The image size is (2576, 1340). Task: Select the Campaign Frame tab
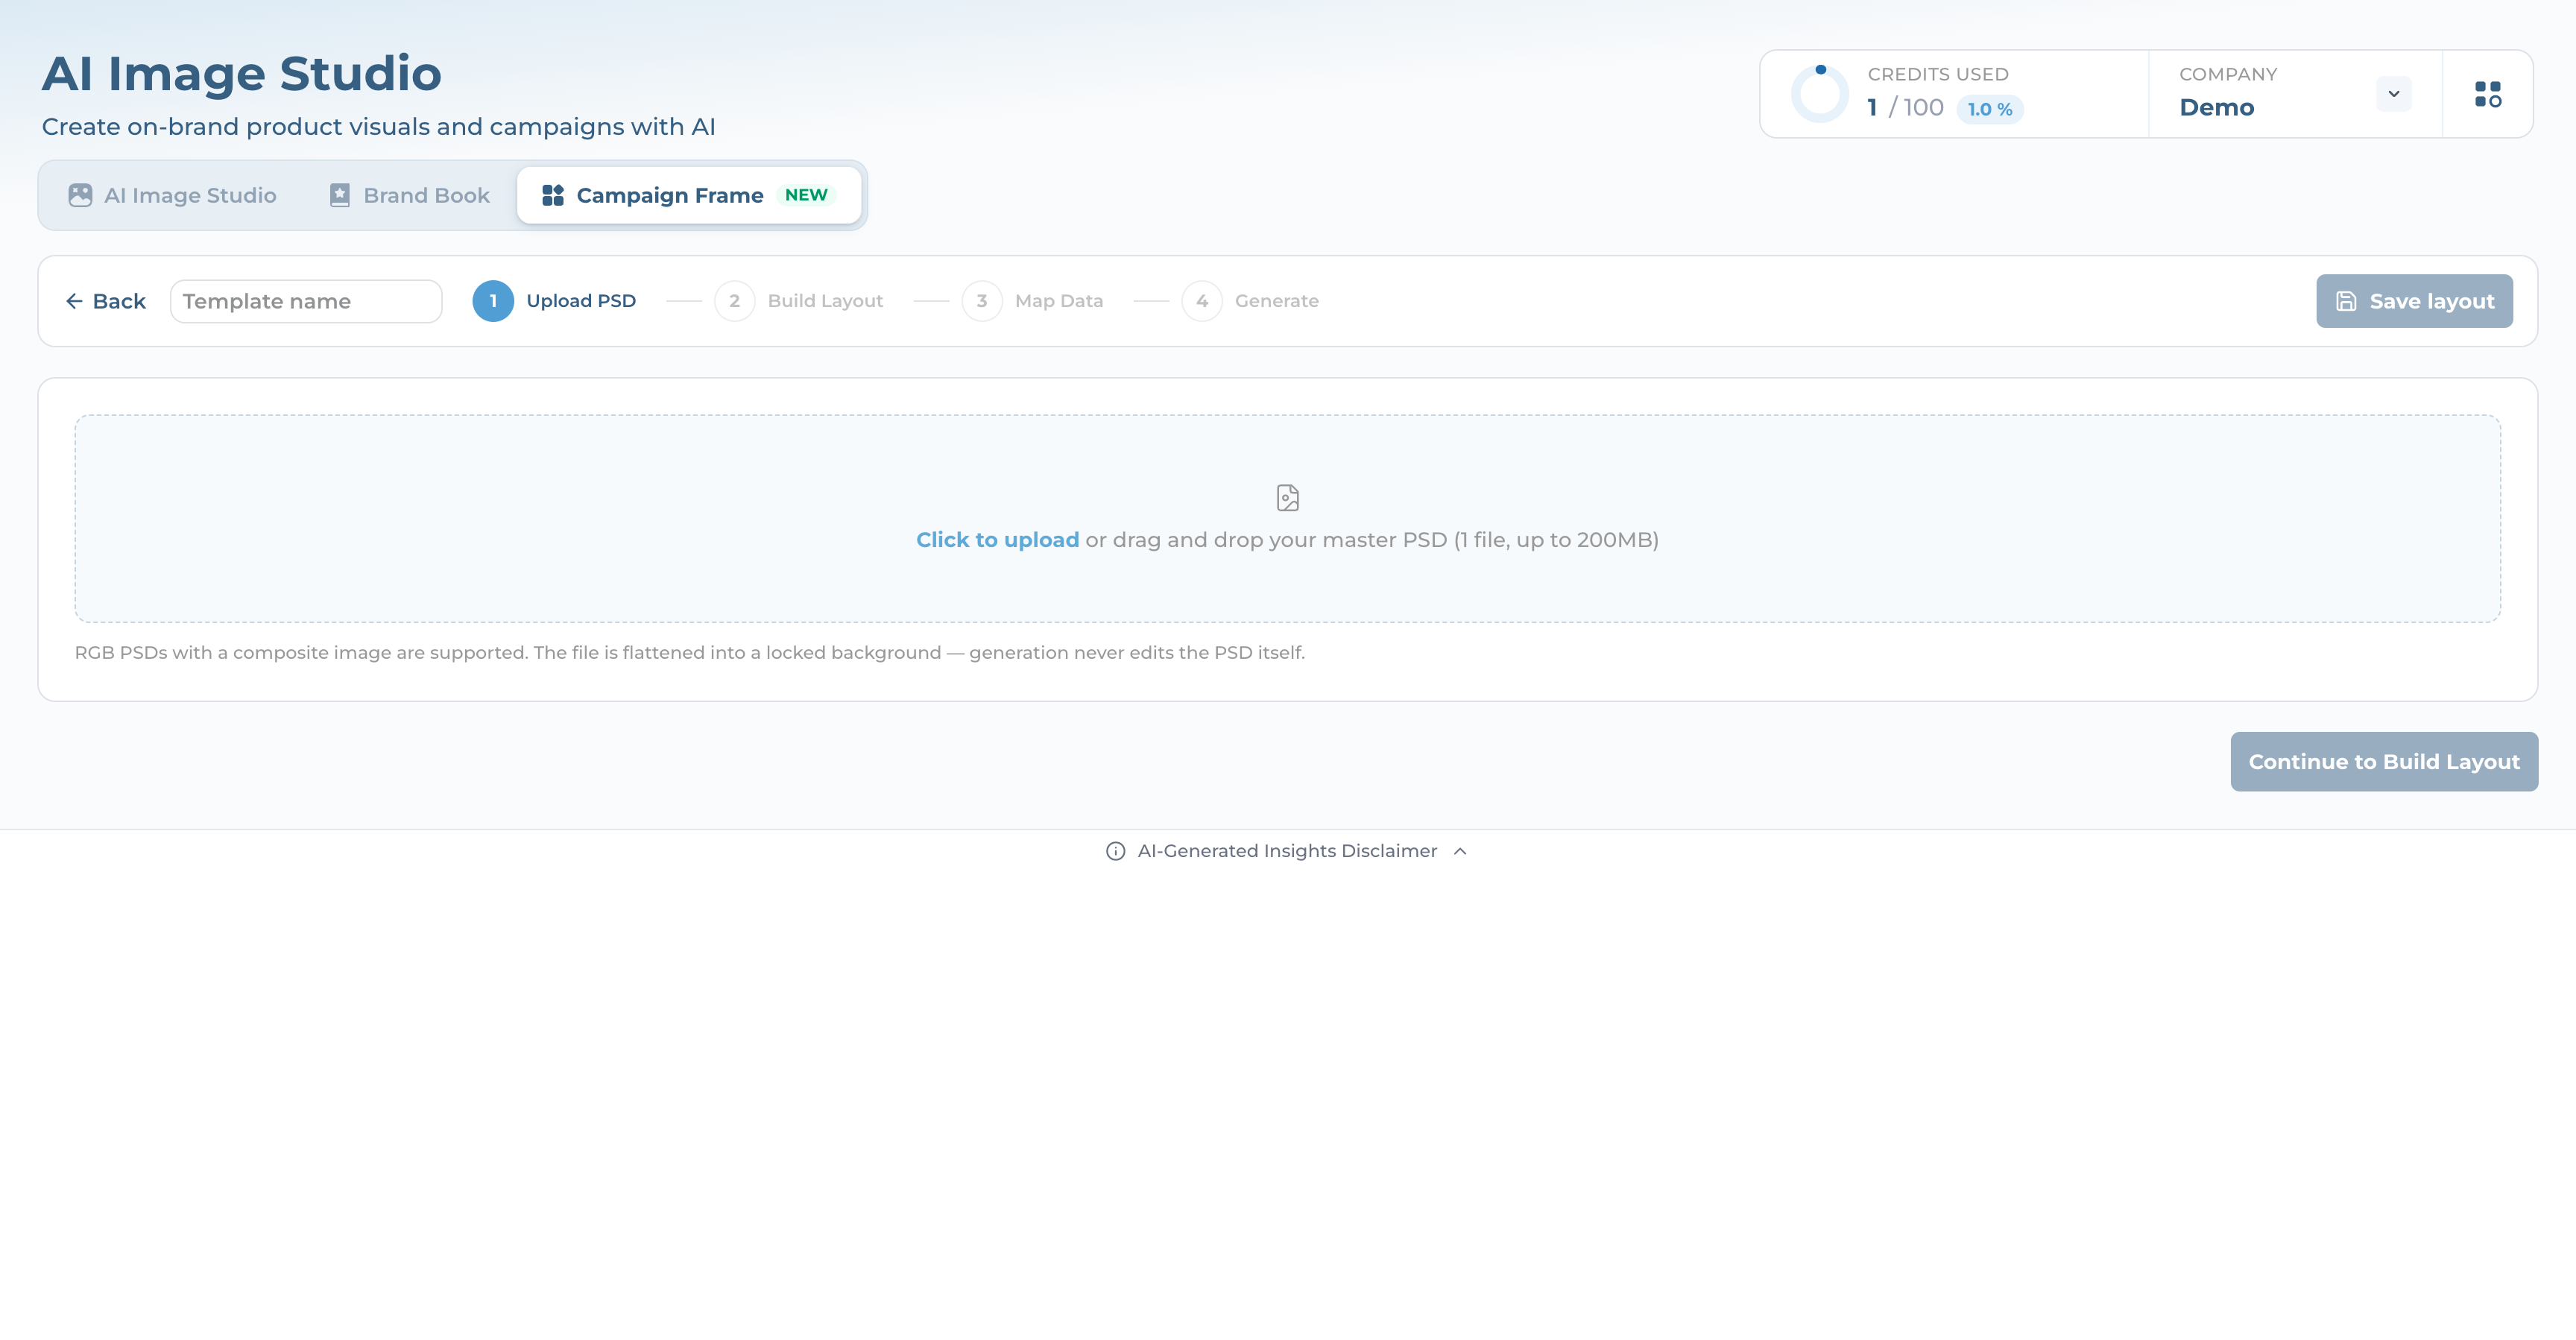coord(689,195)
